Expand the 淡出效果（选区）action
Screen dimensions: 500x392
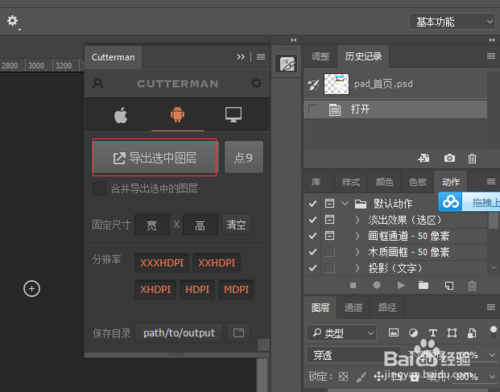[x=357, y=220]
